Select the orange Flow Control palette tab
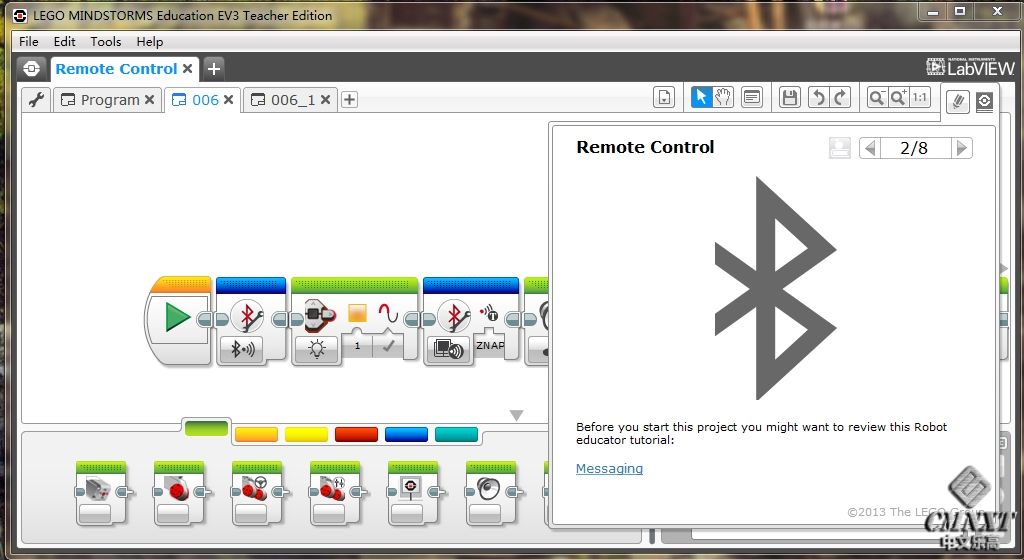This screenshot has height=560, width=1024. pos(256,434)
